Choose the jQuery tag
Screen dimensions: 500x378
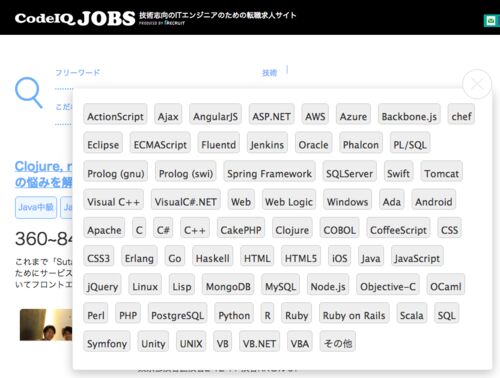(x=102, y=284)
